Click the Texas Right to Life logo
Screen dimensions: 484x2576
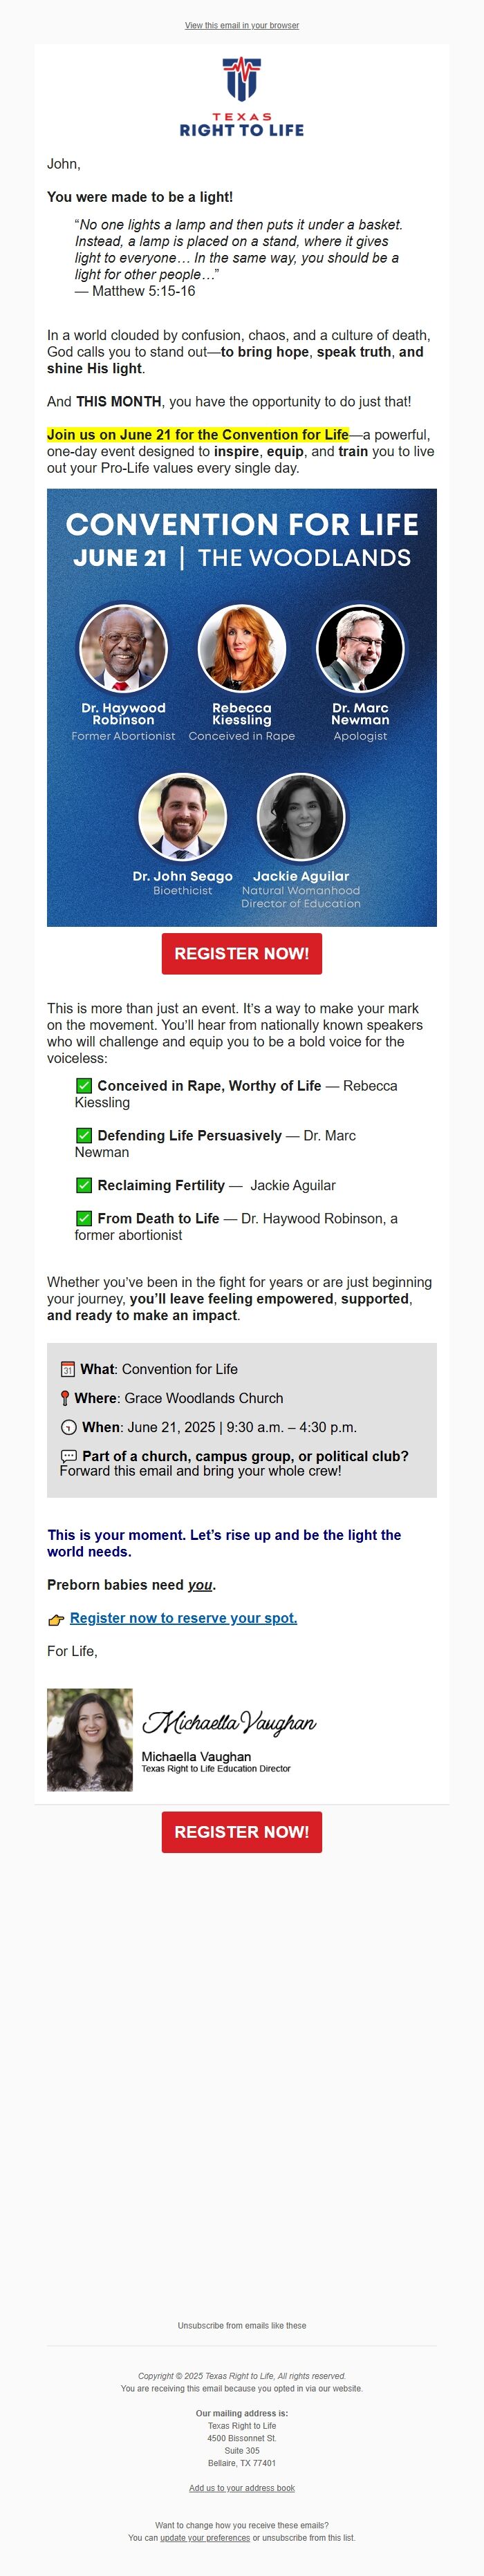click(242, 96)
